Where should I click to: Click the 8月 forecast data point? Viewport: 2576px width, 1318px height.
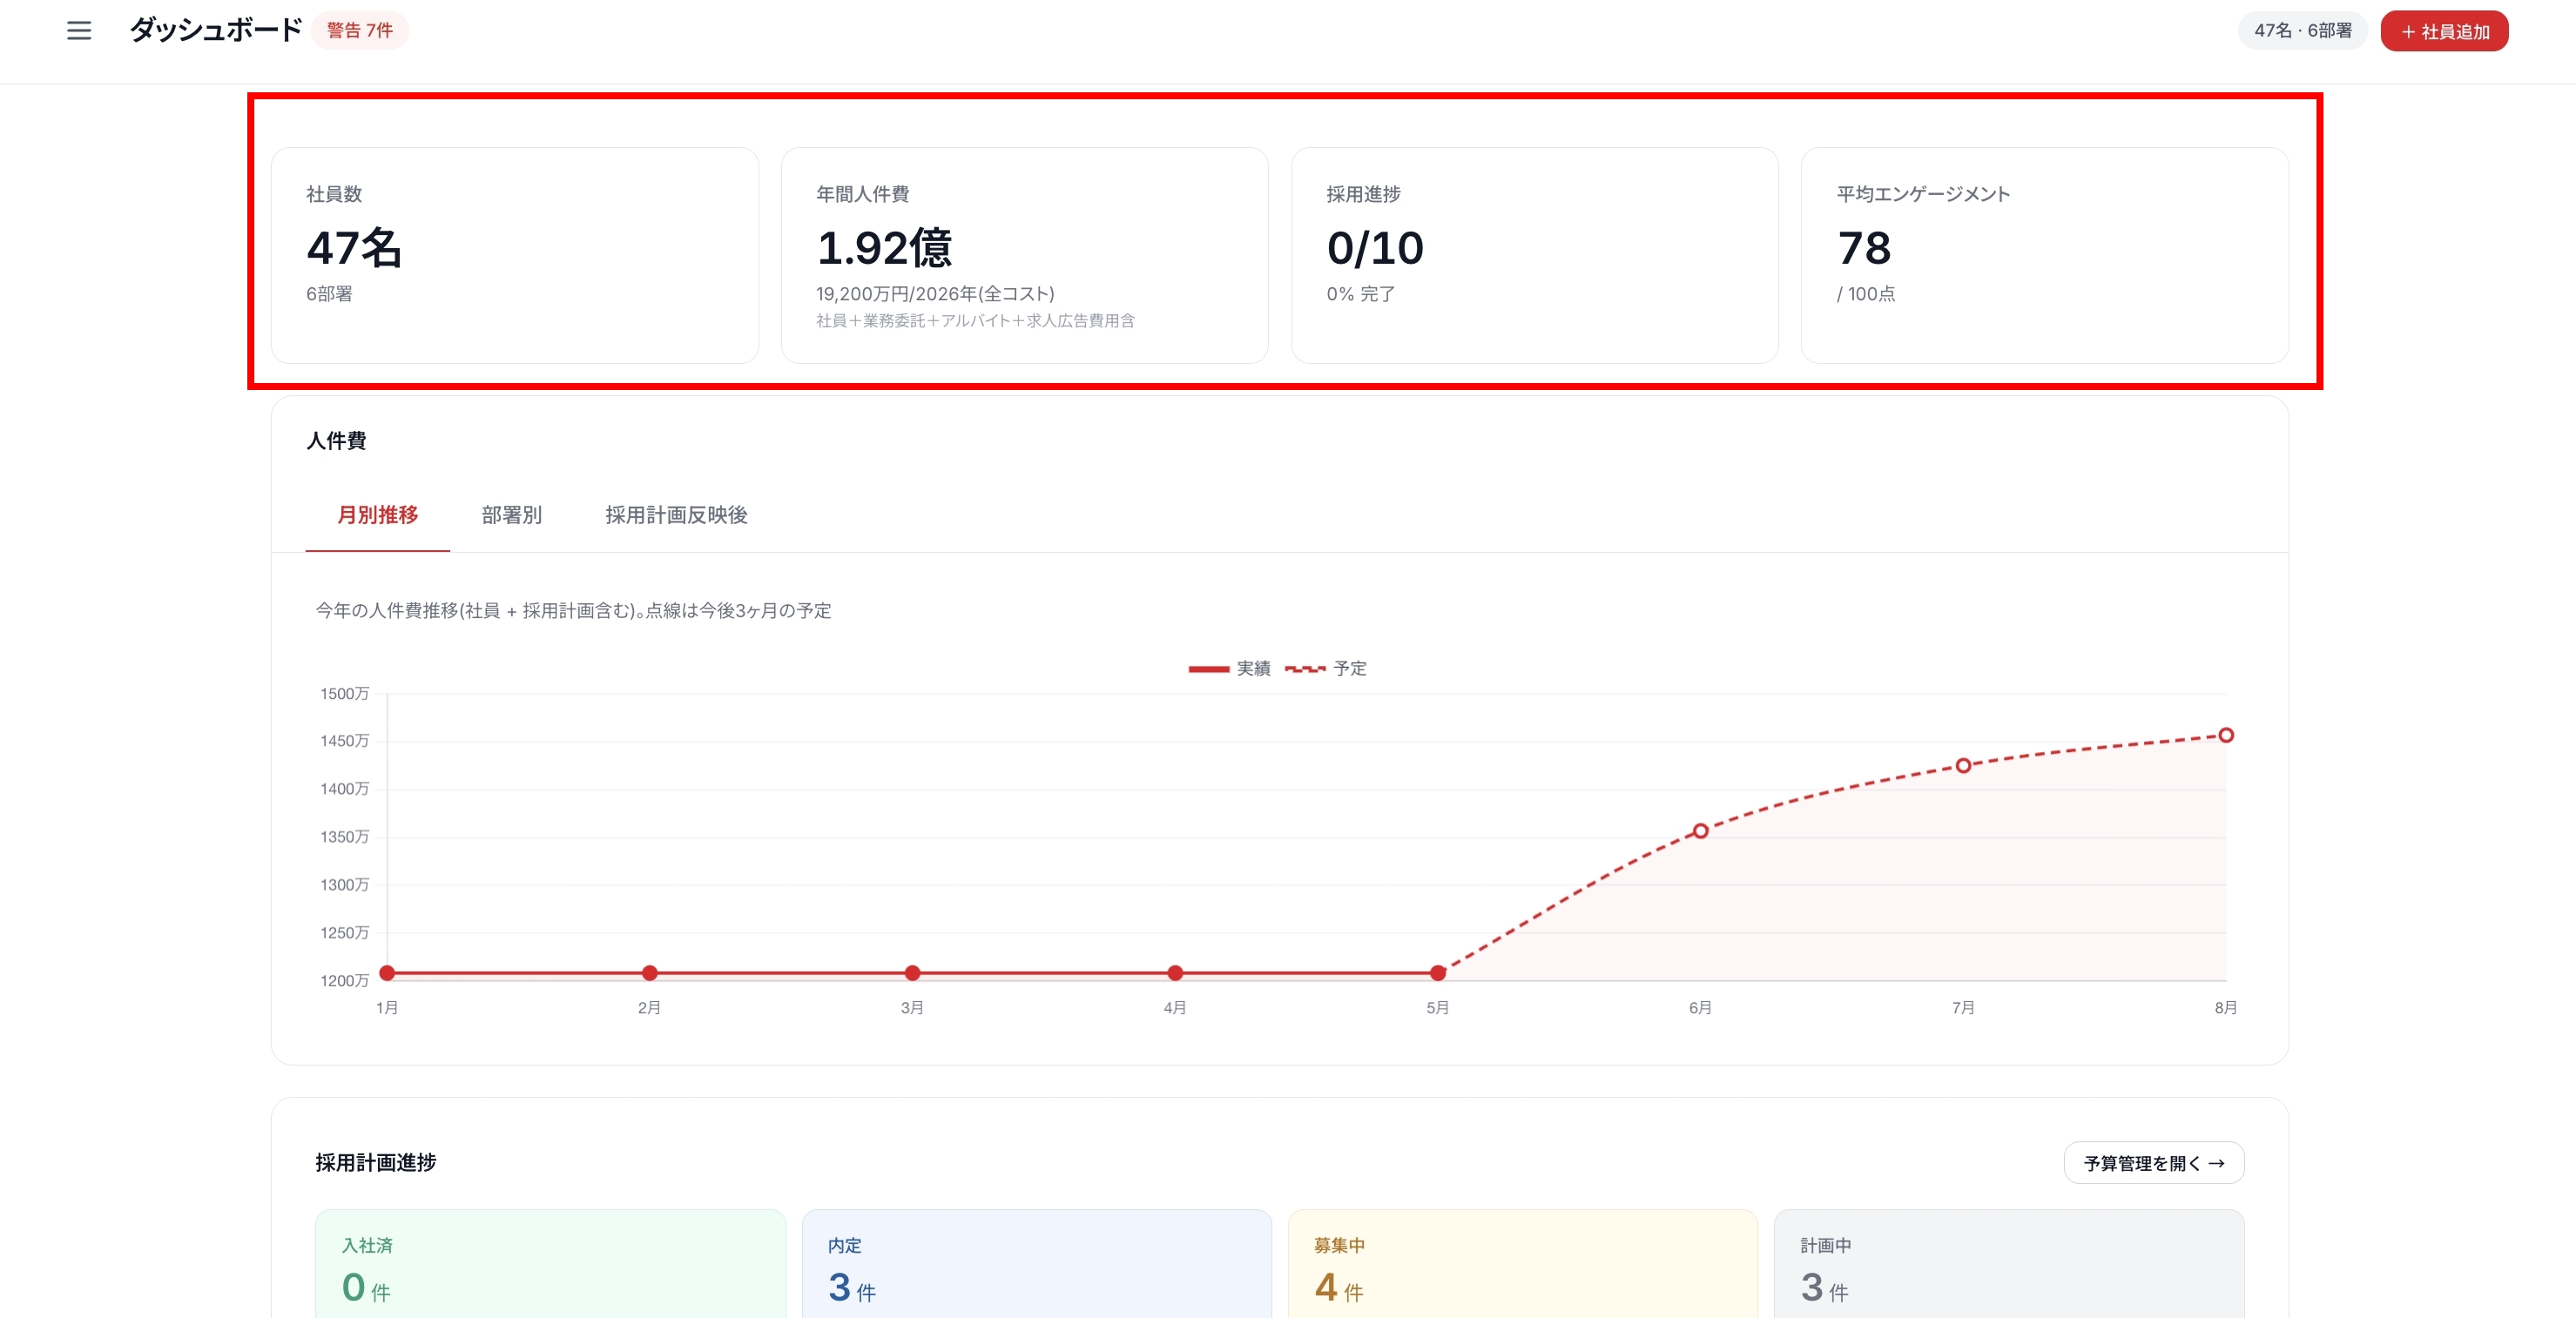[2226, 735]
